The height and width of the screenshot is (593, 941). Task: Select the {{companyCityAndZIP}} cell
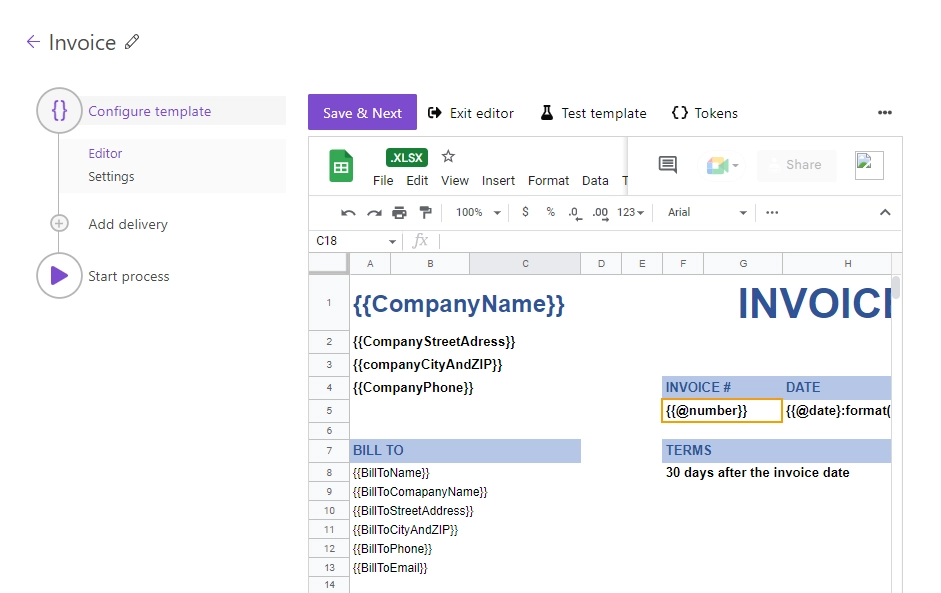tap(427, 364)
